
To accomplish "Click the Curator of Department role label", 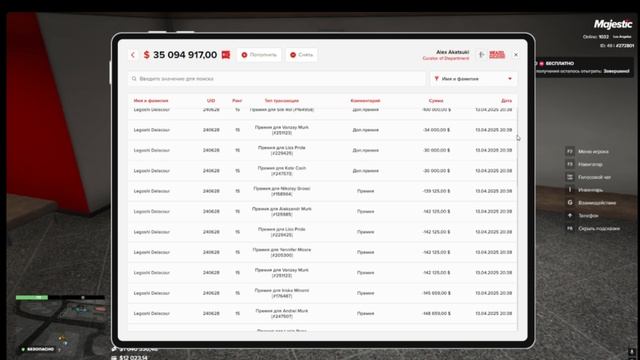I will [x=446, y=58].
